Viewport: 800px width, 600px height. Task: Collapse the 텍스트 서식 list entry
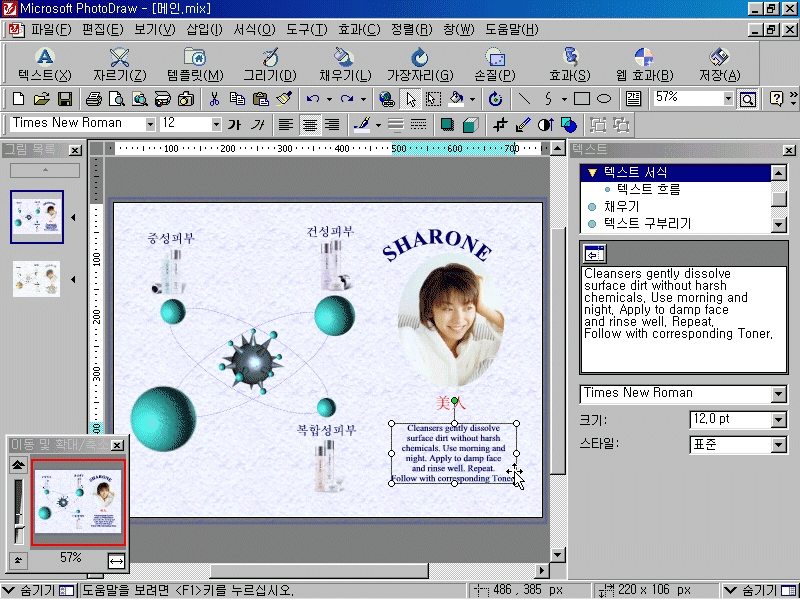[x=592, y=172]
